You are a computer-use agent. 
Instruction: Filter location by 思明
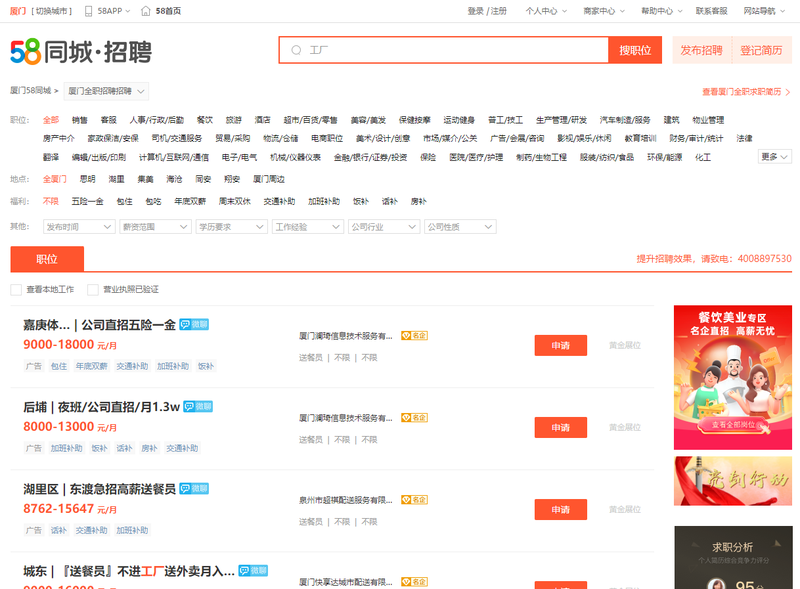(x=88, y=179)
